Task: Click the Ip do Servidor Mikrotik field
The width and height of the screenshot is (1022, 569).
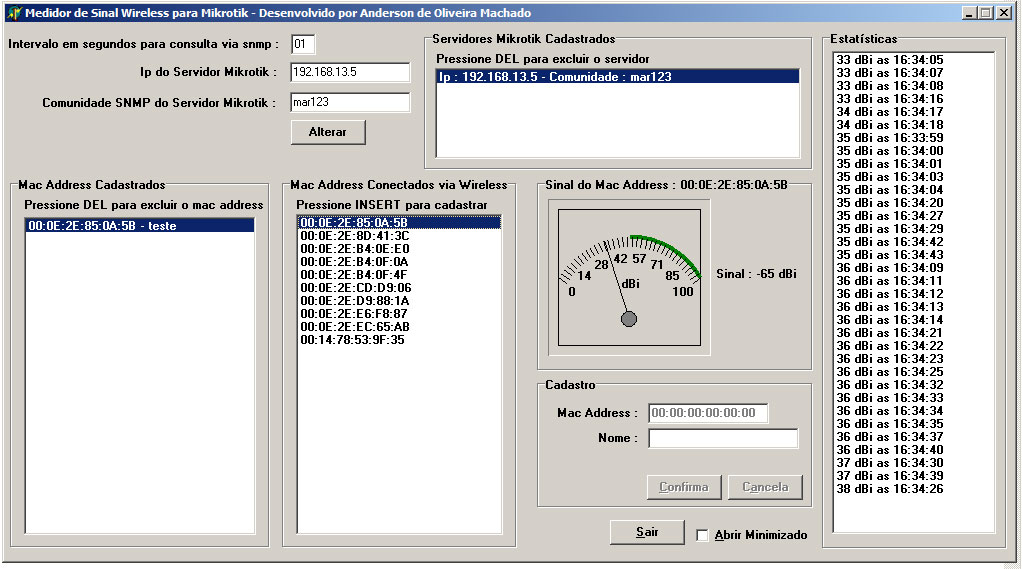Action: (350, 72)
